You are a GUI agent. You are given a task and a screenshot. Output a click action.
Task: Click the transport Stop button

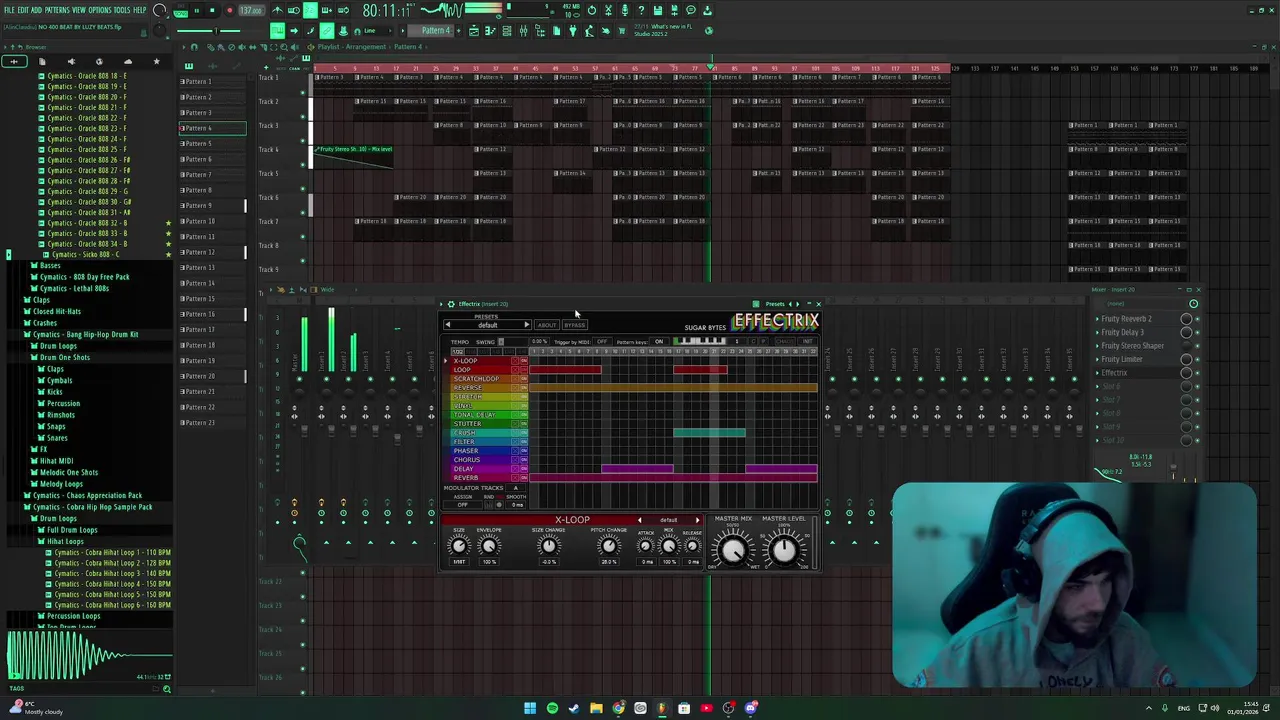click(x=212, y=11)
